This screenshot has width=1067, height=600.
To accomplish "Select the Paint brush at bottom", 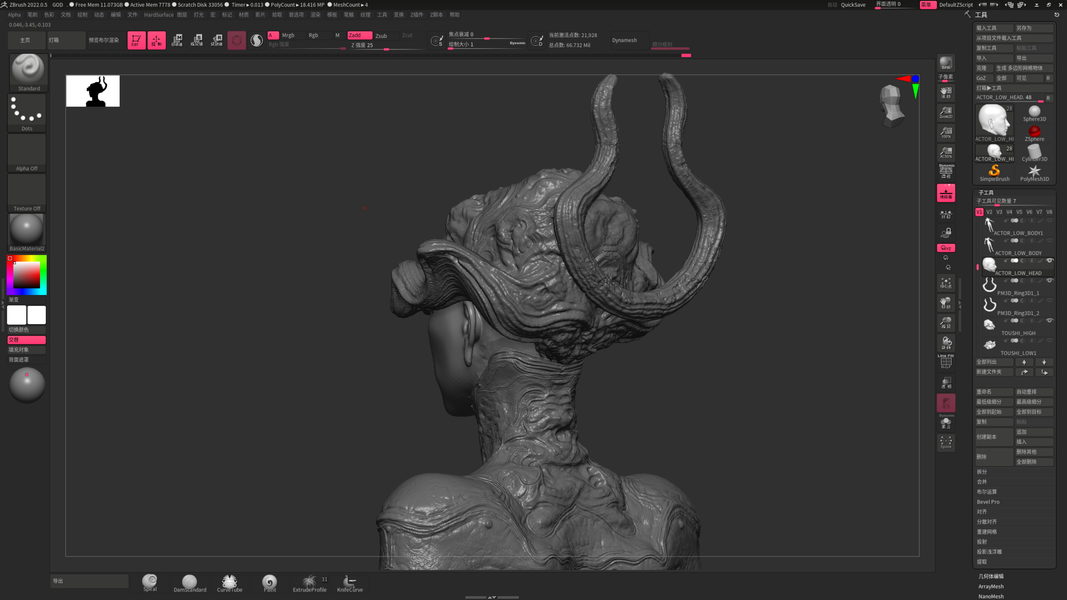I will pos(269,583).
